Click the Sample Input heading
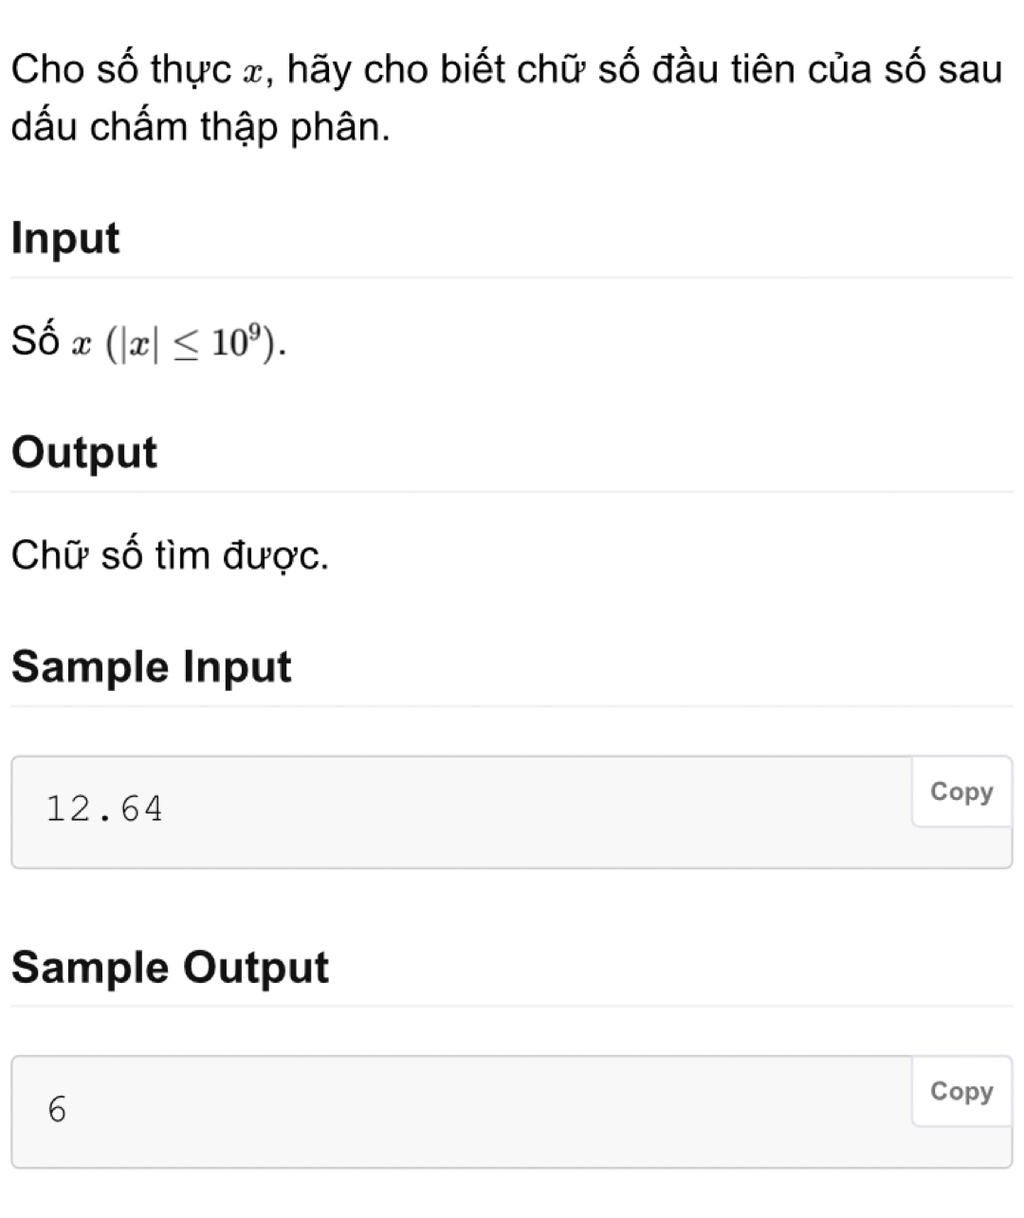 [151, 666]
